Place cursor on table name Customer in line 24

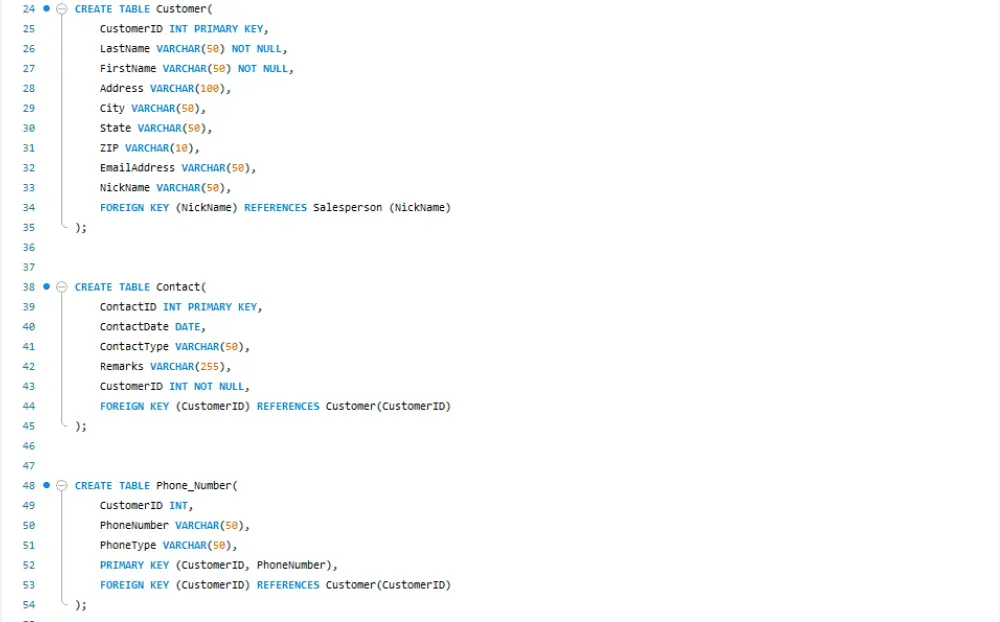182,9
